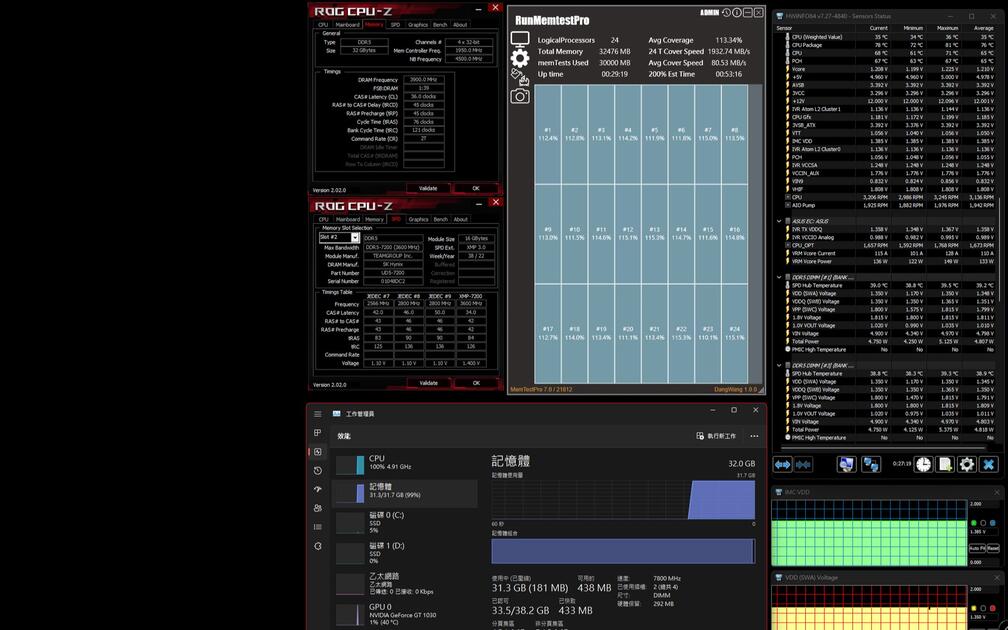Screen dimensions: 1008x630
Task: Collapse ASUS EC: ASUS sensor group
Action: tap(779, 221)
